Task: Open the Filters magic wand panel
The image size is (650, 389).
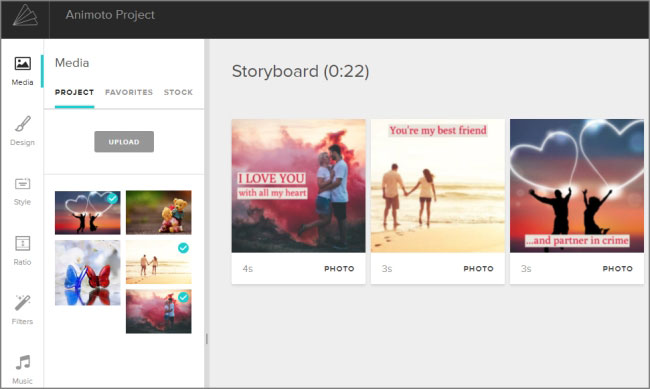Action: 22,310
